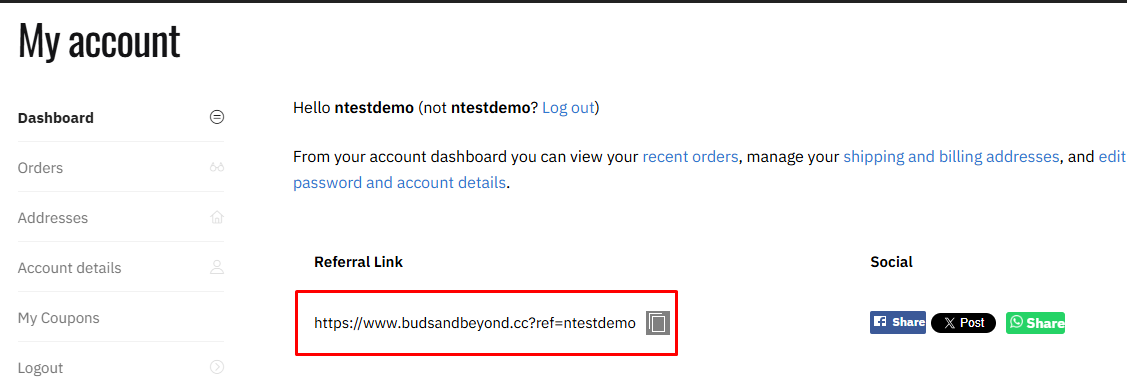The height and width of the screenshot is (392, 1127).
Task: Open the Dashboard sidebar item
Action: [121, 117]
